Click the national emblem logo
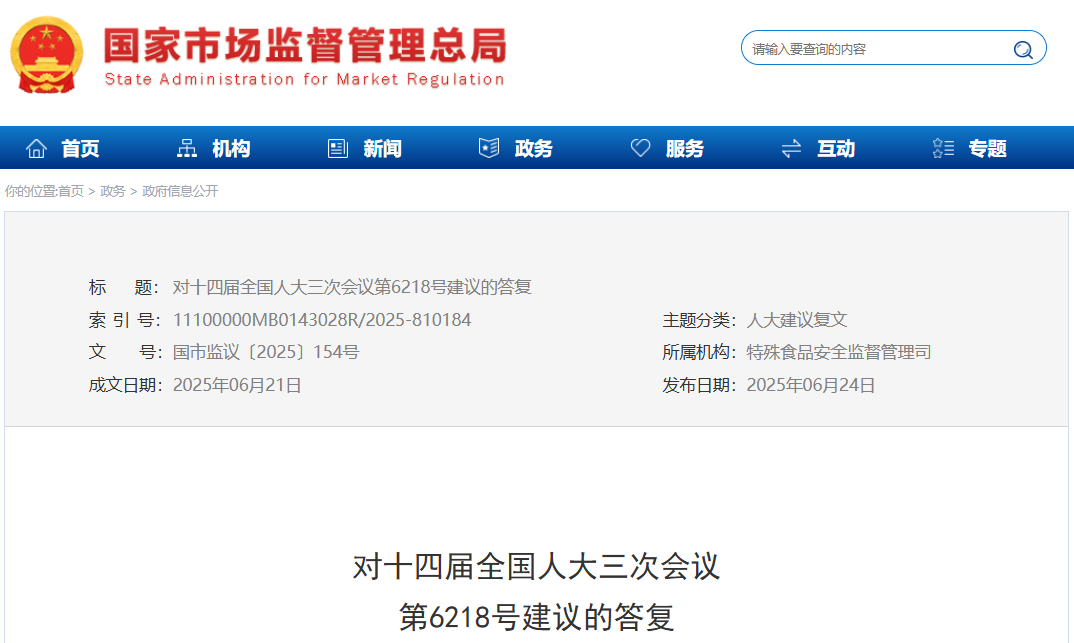The width and height of the screenshot is (1074, 643). click(47, 56)
